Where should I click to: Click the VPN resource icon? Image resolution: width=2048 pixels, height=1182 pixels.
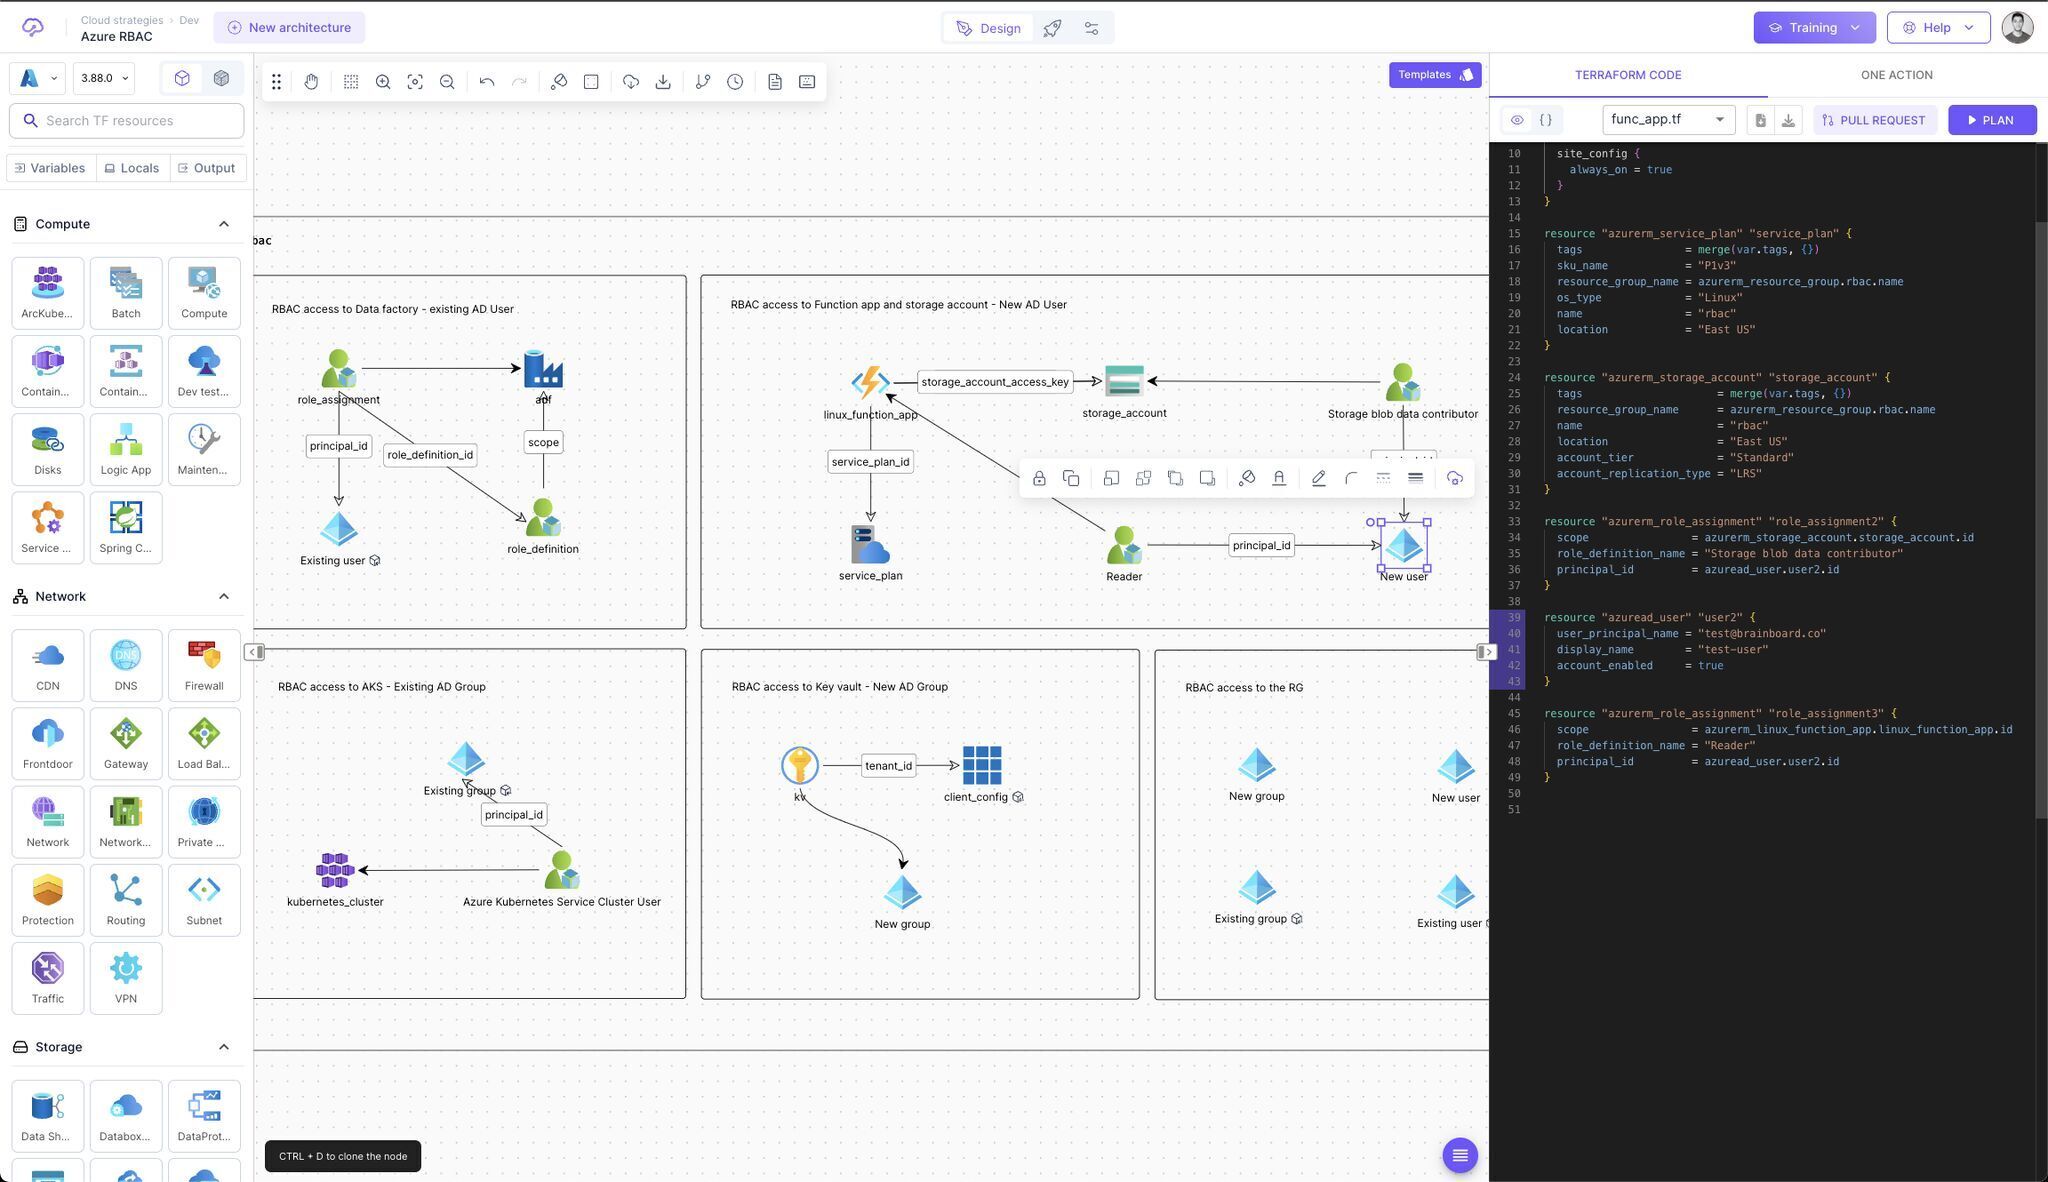coord(126,975)
